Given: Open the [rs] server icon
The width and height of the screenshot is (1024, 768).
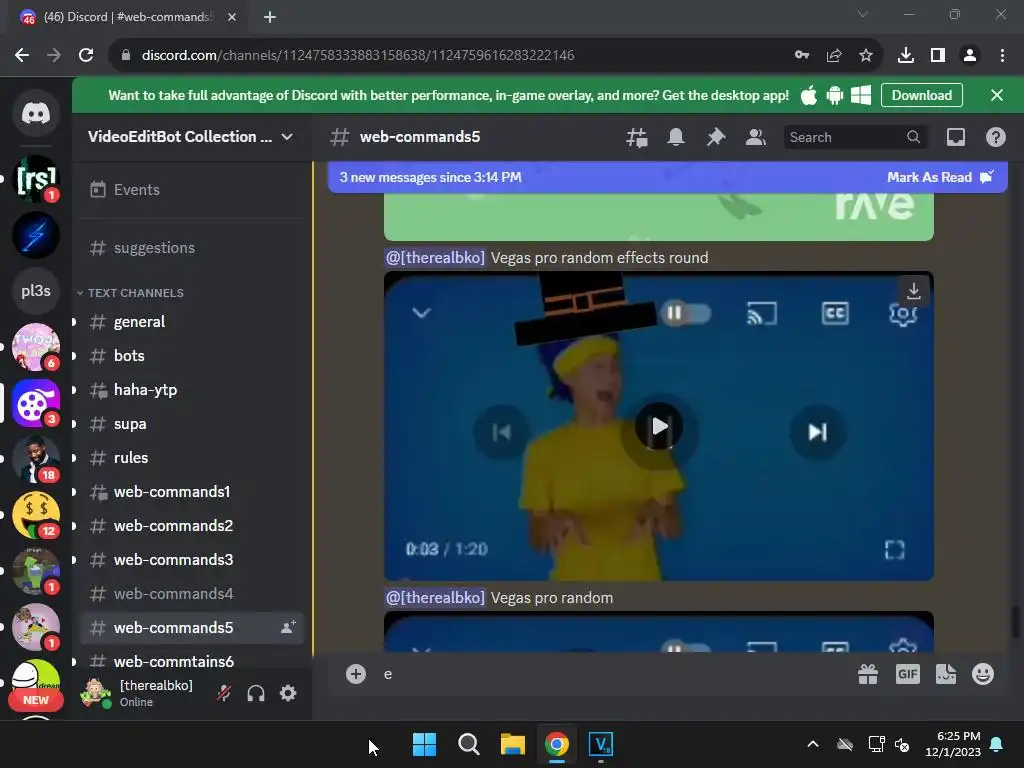Looking at the screenshot, I should point(36,179).
